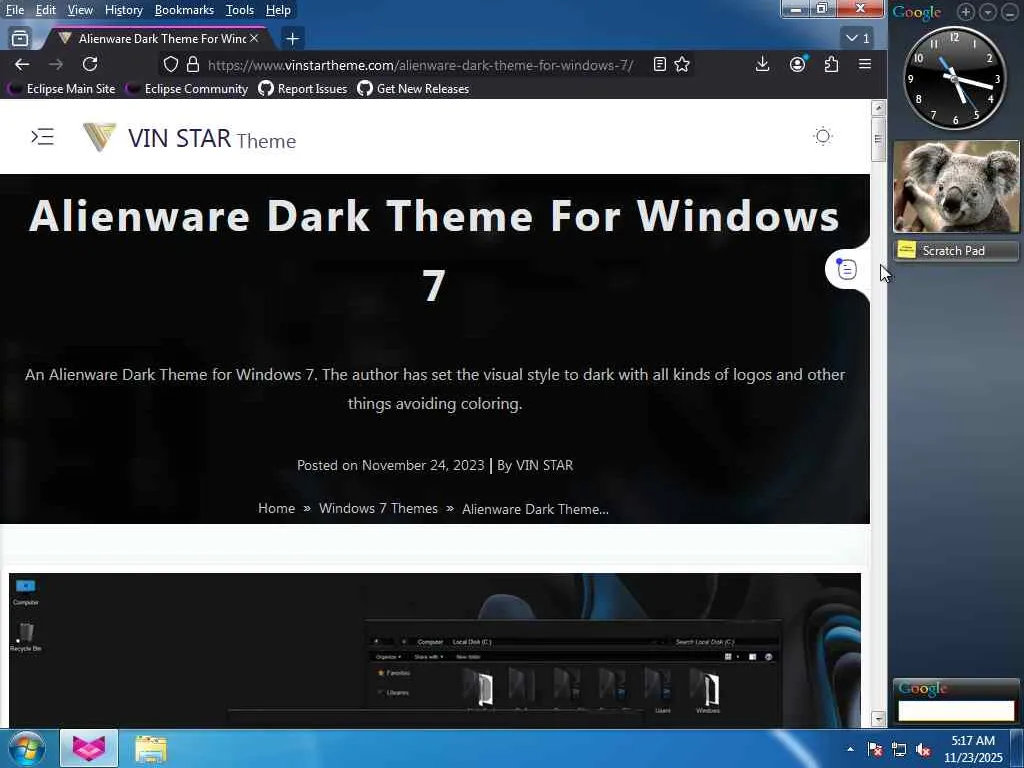1024x768 pixels.
Task: Click the Alienware Dark Theme... breadcrumb text
Action: (536, 509)
